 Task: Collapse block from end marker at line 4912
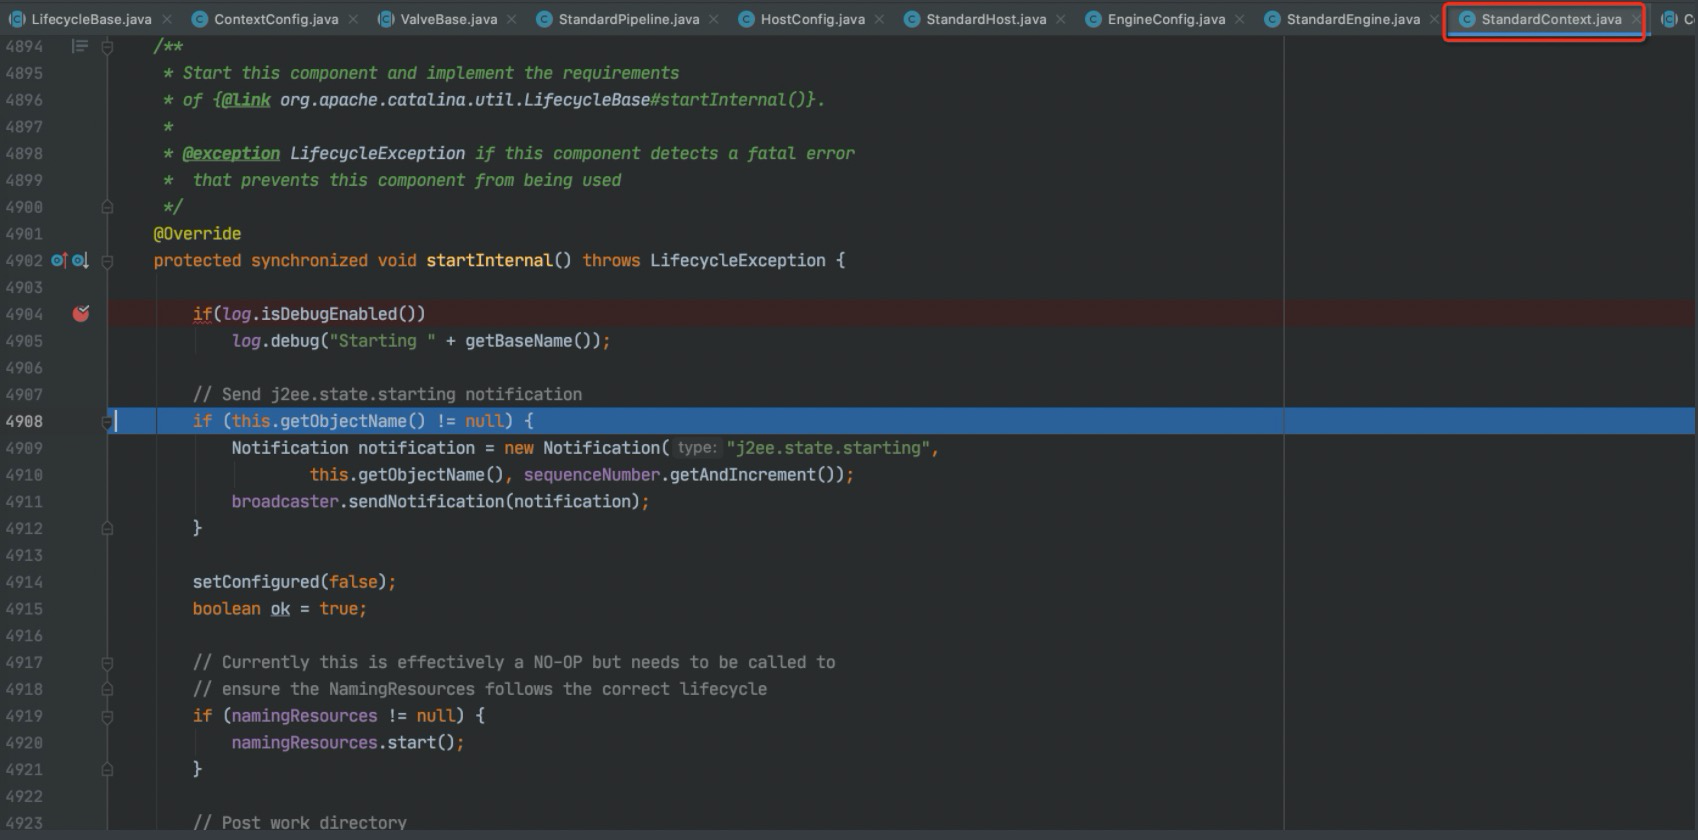107,529
